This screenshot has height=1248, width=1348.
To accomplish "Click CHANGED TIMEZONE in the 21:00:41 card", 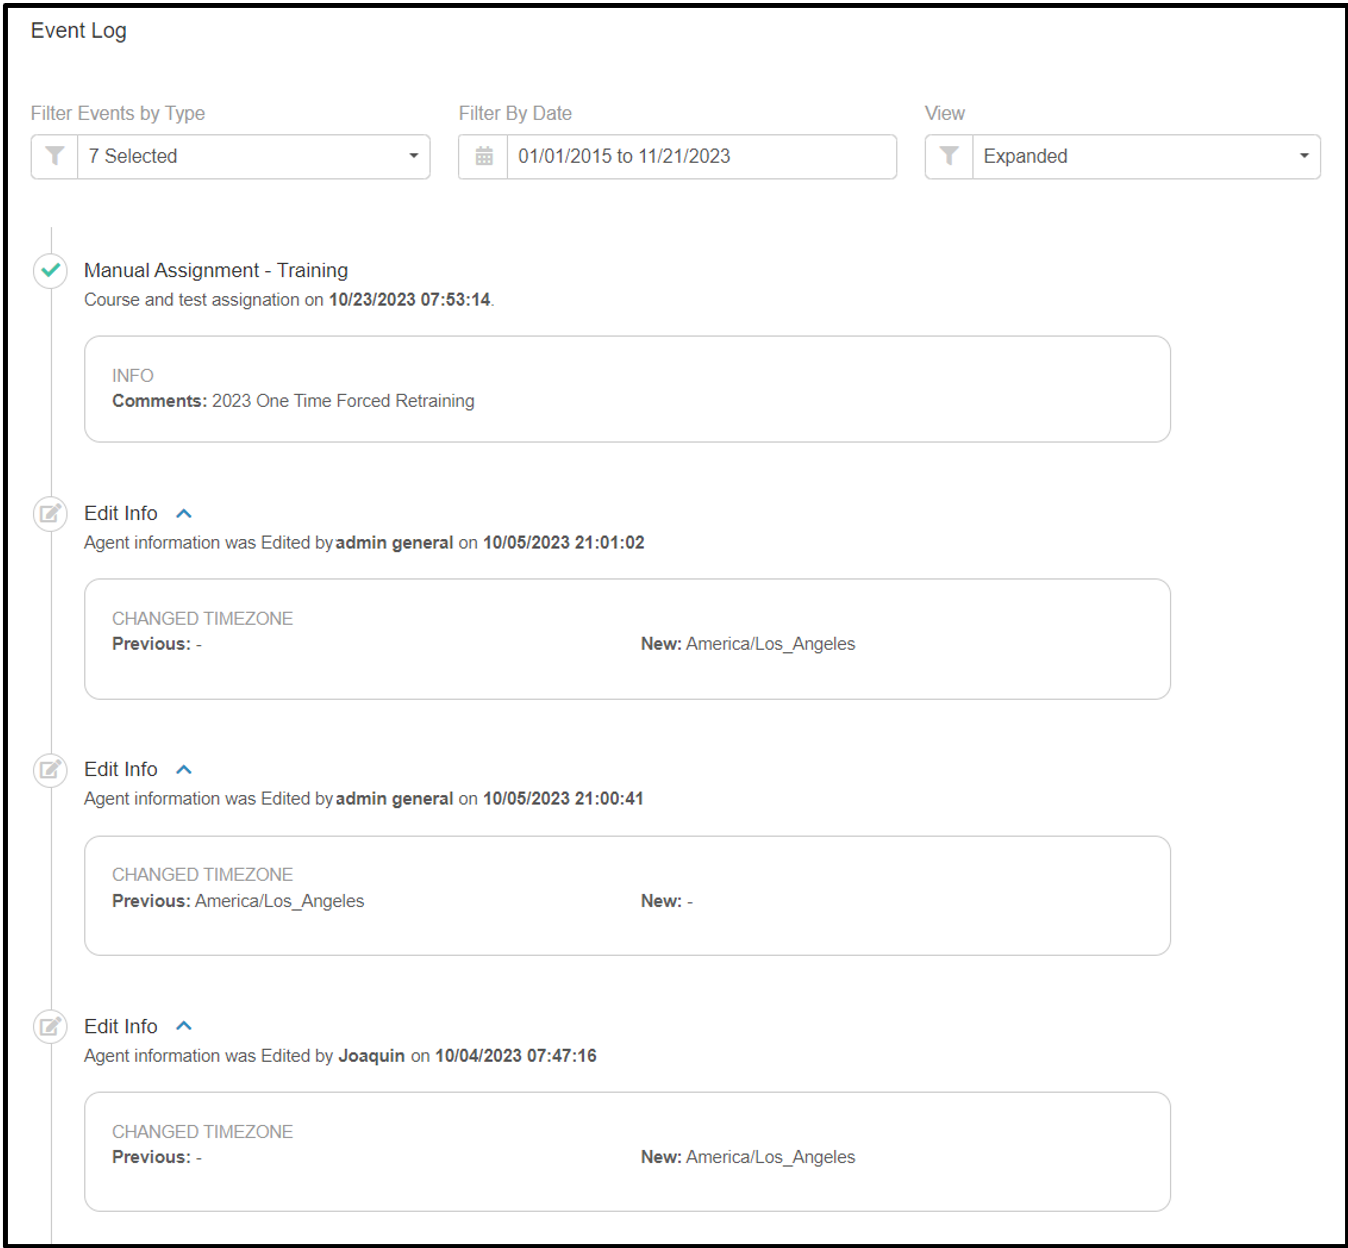I will (x=203, y=875).
